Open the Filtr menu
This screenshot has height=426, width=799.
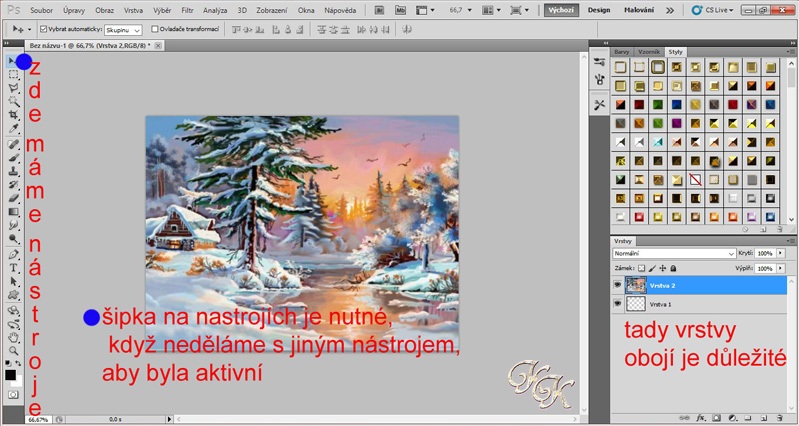[188, 10]
